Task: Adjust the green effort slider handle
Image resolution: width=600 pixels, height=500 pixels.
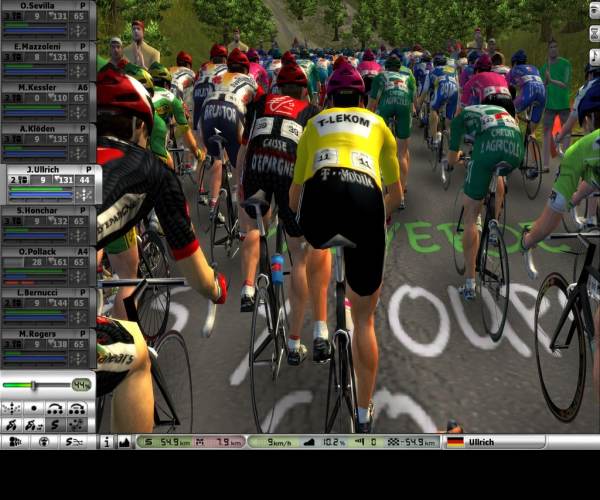Action: [x=34, y=385]
